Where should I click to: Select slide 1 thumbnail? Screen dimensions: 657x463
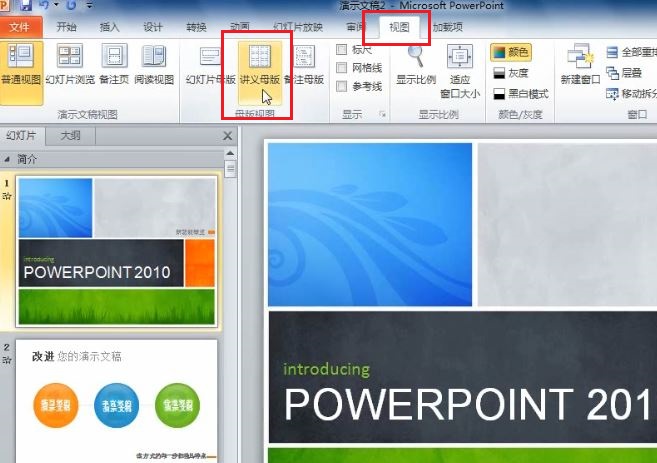tap(116, 251)
